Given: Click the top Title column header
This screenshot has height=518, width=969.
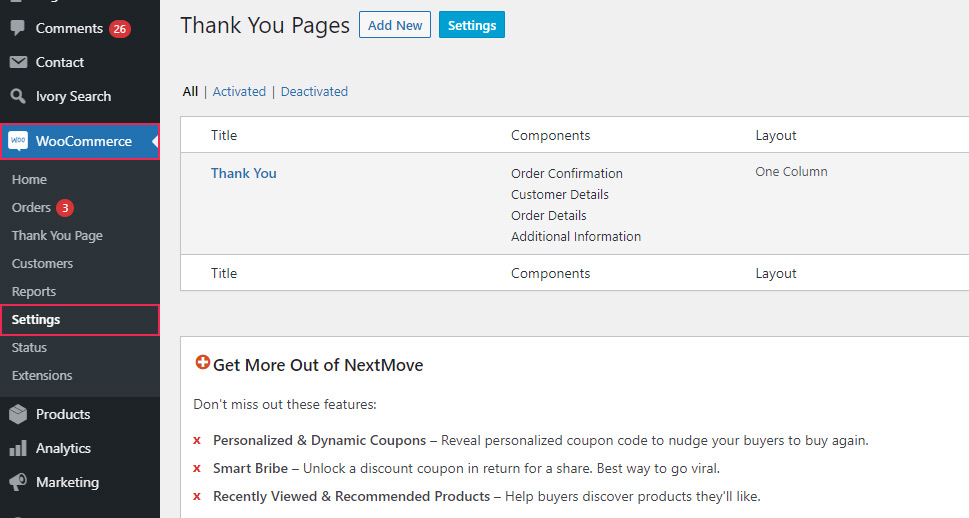Looking at the screenshot, I should click(224, 135).
